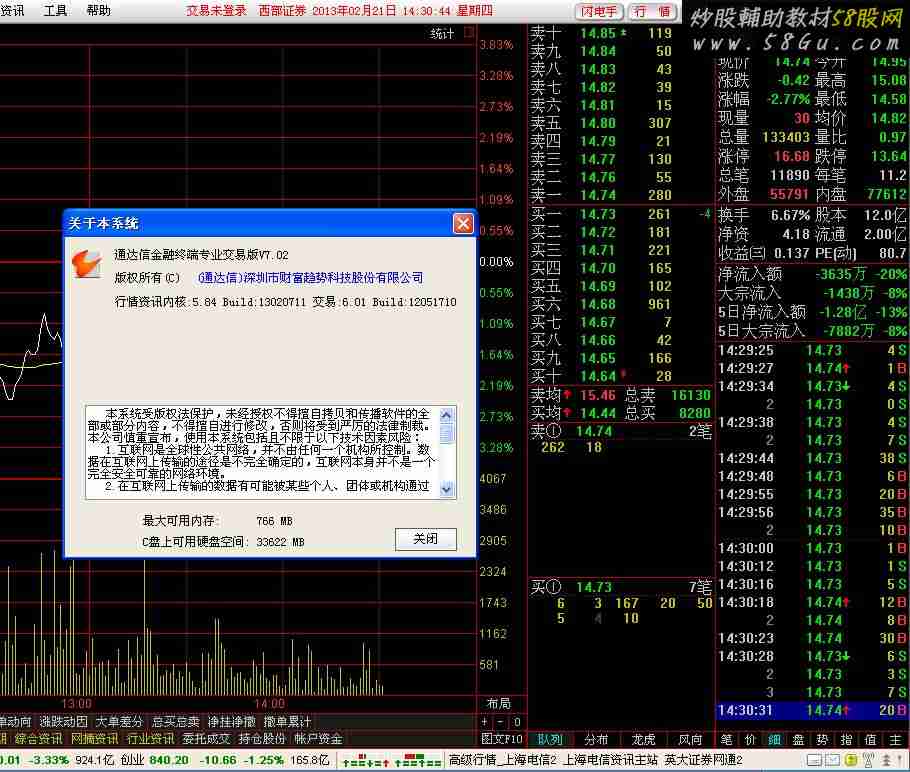910x772 pixels.
Task: Click the antenna signal icon in the status bar
Action: [x=869, y=760]
